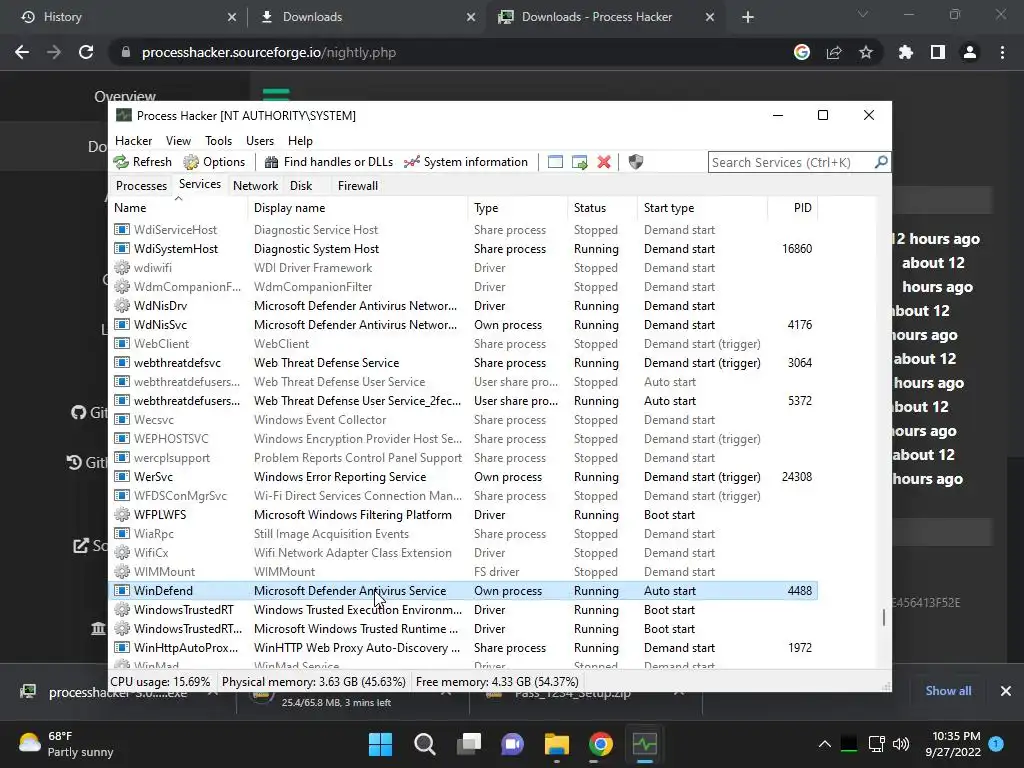This screenshot has width=1024, height=768.
Task: Switch to the Disk tab
Action: (301, 186)
